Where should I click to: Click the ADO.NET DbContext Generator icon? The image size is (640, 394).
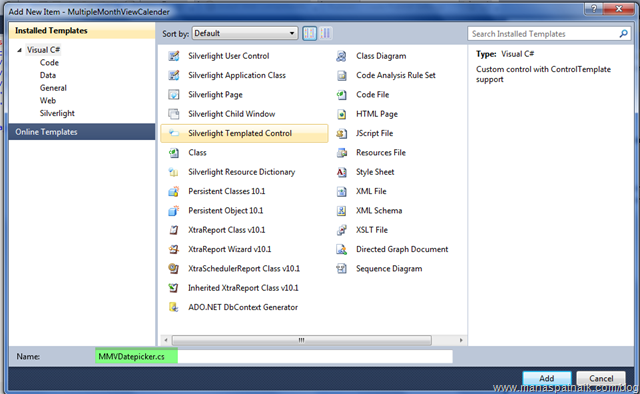(174, 307)
